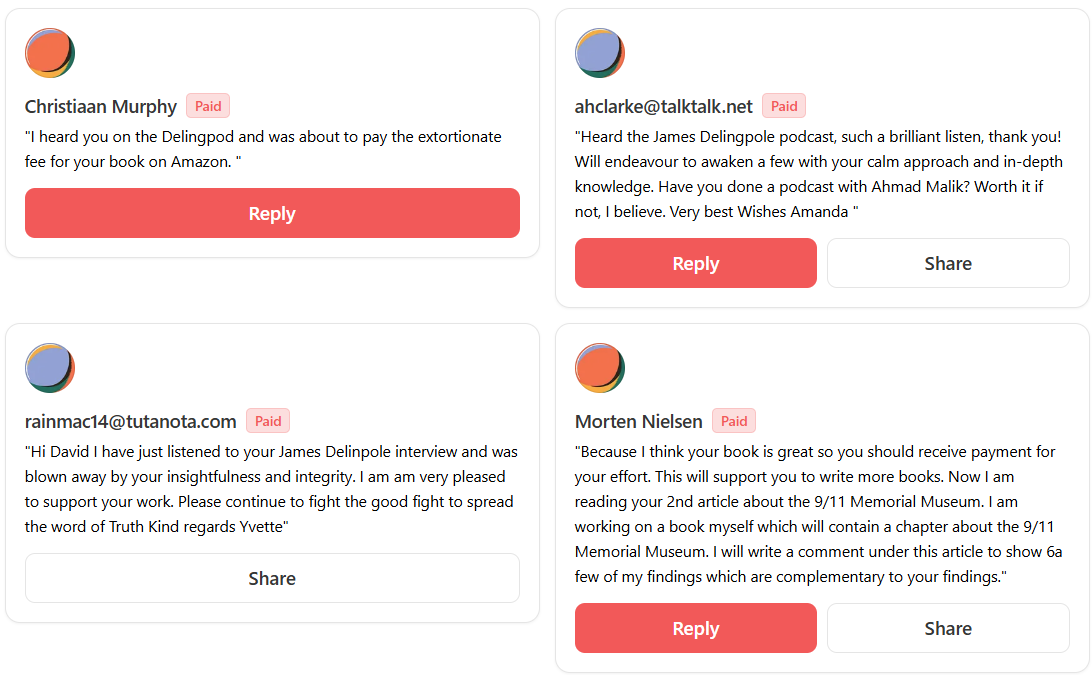Open Morten Nielsen's profile name

tap(638, 422)
